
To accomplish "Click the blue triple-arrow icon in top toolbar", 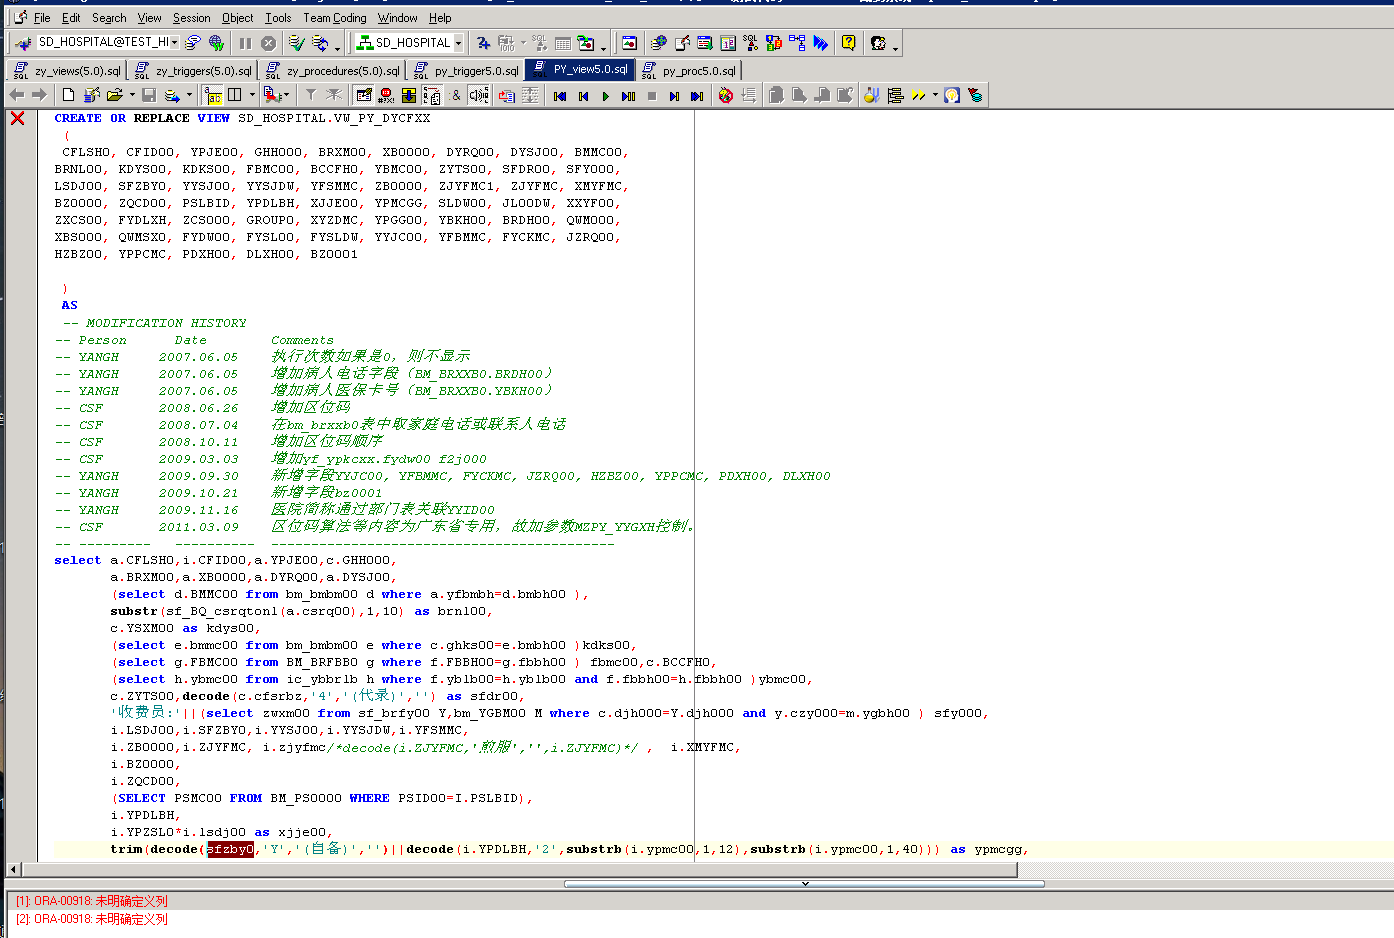I will pos(820,43).
